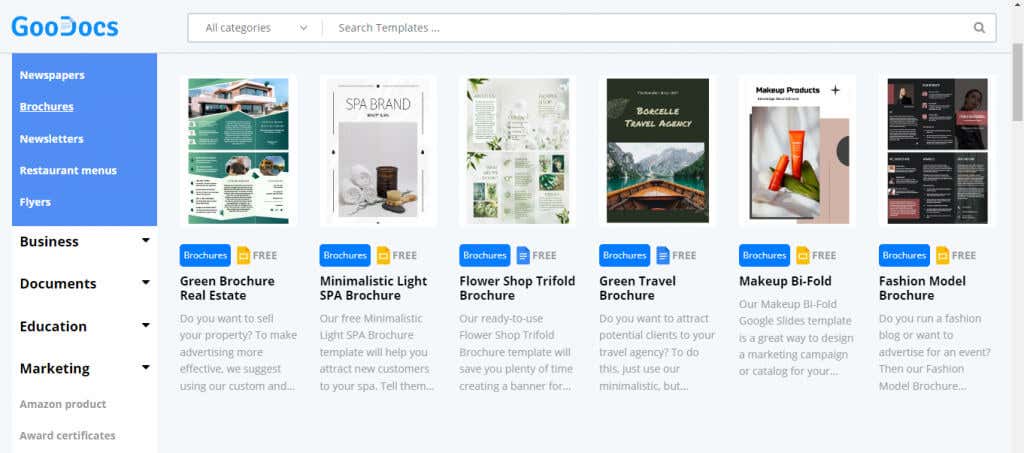
Task: Click the Brochures tag under Makeup Bi-Fold
Action: pyautogui.click(x=764, y=255)
